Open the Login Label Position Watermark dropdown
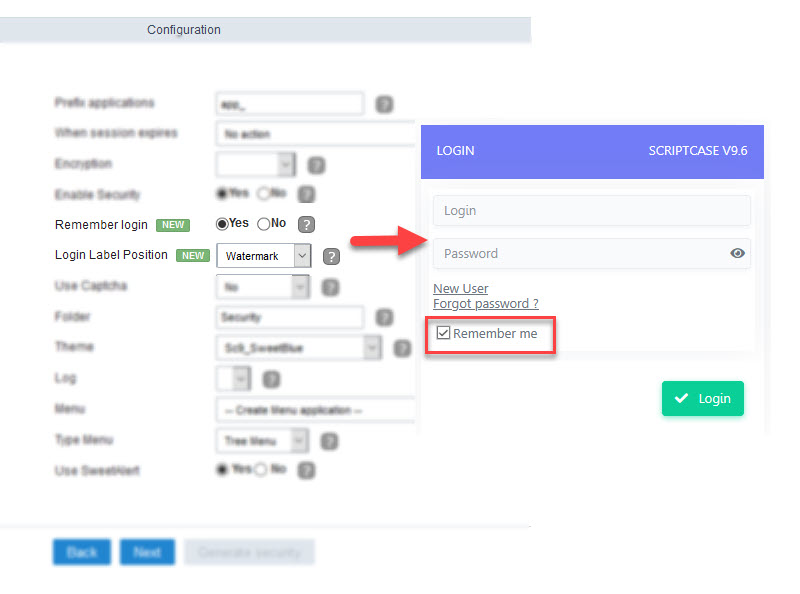This screenshot has height=594, width=800. click(263, 256)
